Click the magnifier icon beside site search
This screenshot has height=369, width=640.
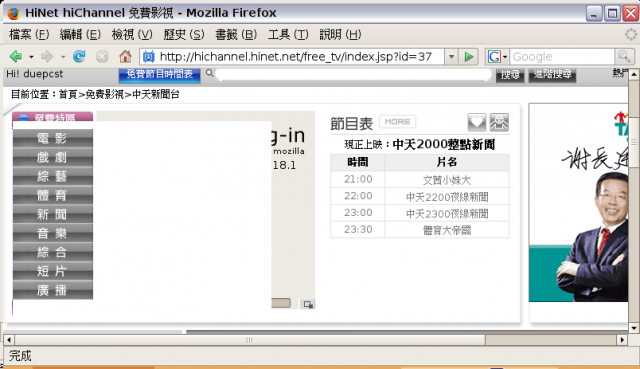pyautogui.click(x=209, y=73)
